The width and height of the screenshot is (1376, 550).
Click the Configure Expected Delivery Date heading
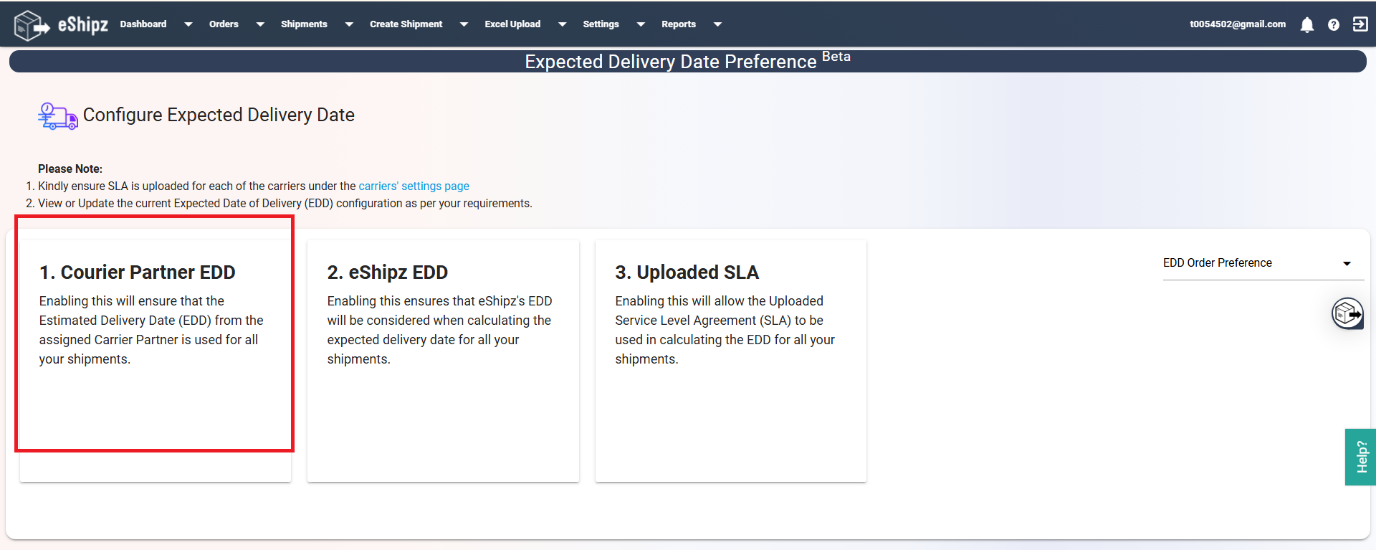click(x=219, y=115)
